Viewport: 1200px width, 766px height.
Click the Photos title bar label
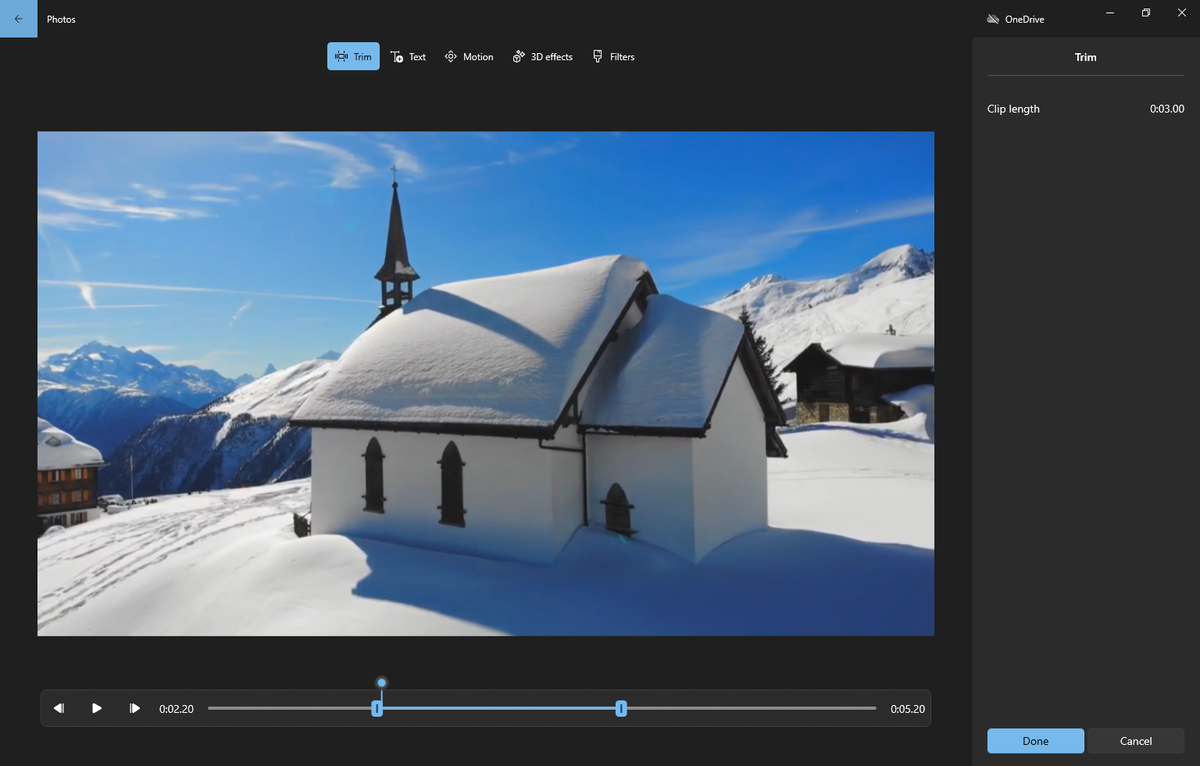pyautogui.click(x=61, y=18)
